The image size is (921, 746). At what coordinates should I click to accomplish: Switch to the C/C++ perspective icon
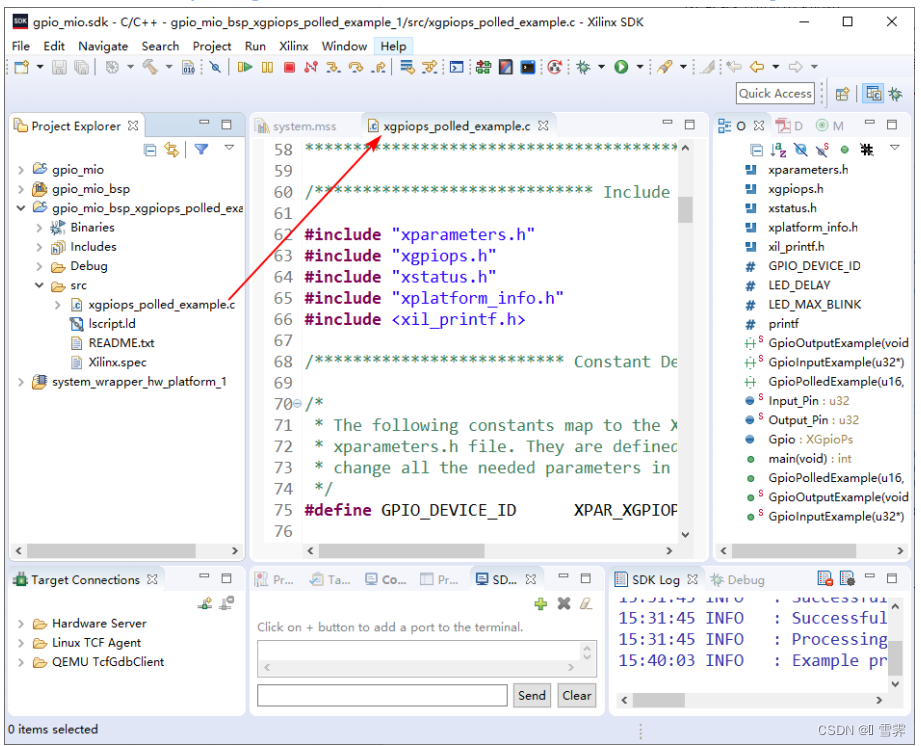(873, 94)
